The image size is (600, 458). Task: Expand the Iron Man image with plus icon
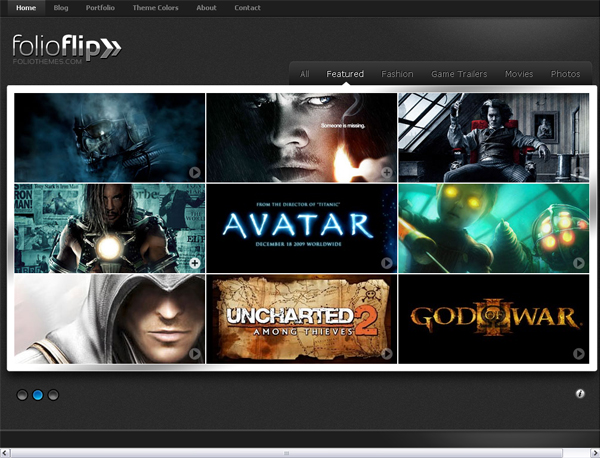pyautogui.click(x=195, y=263)
